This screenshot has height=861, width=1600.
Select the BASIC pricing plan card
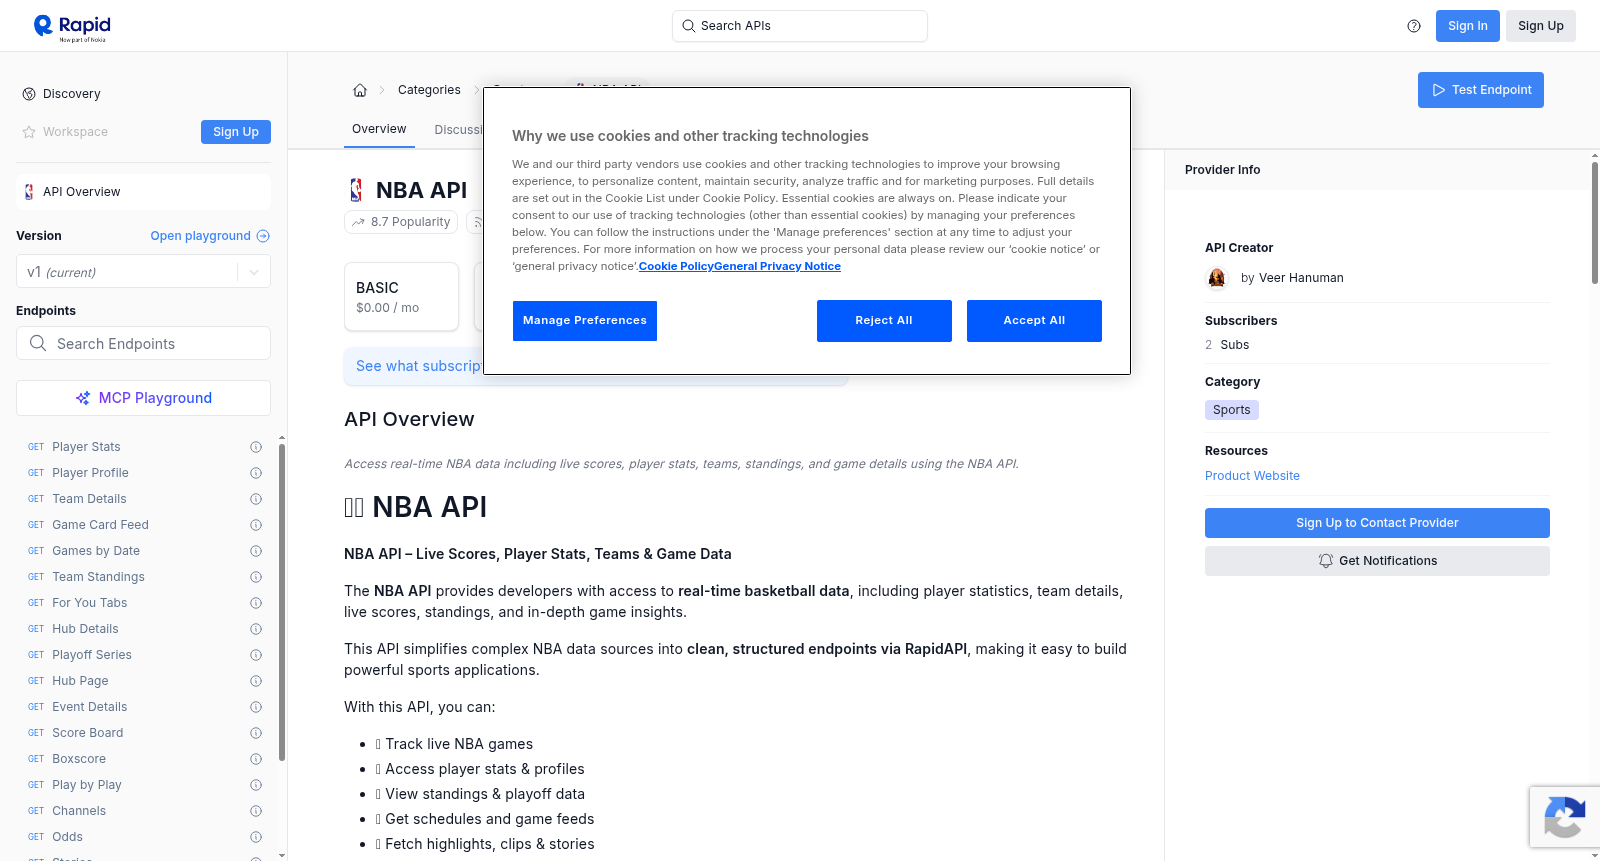click(x=401, y=297)
